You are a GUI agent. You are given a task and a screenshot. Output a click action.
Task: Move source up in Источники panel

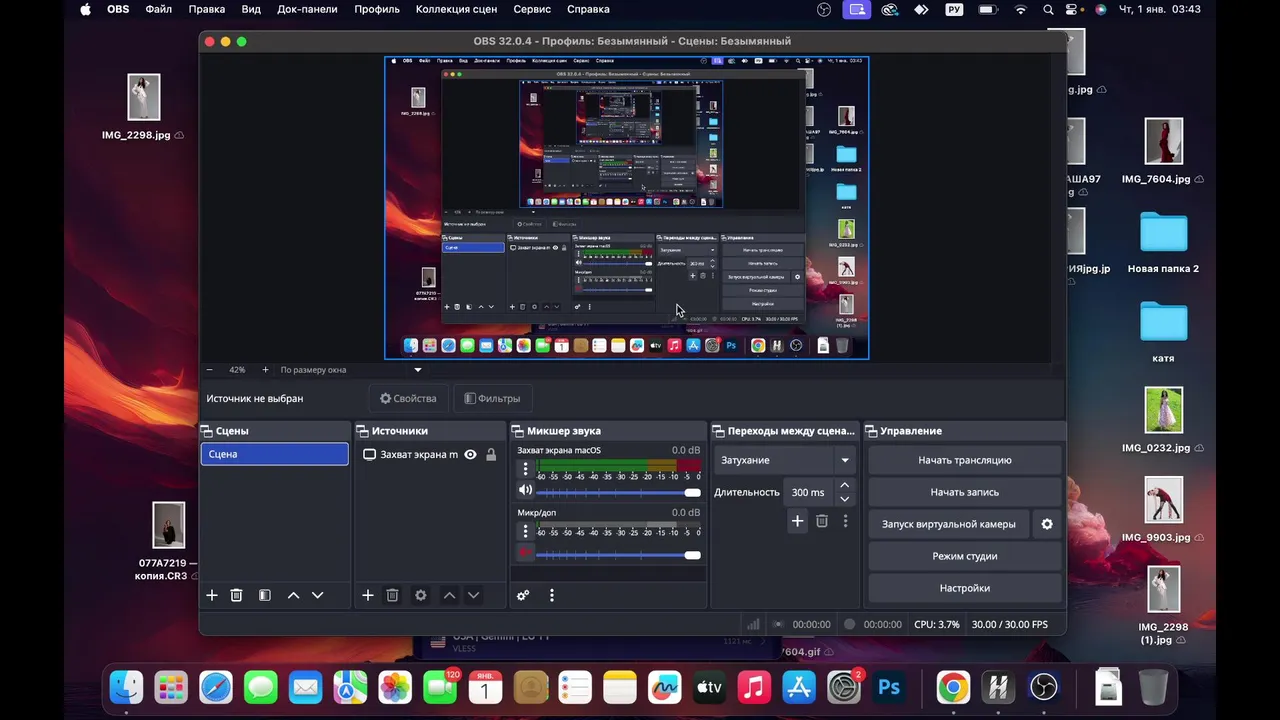(x=449, y=595)
